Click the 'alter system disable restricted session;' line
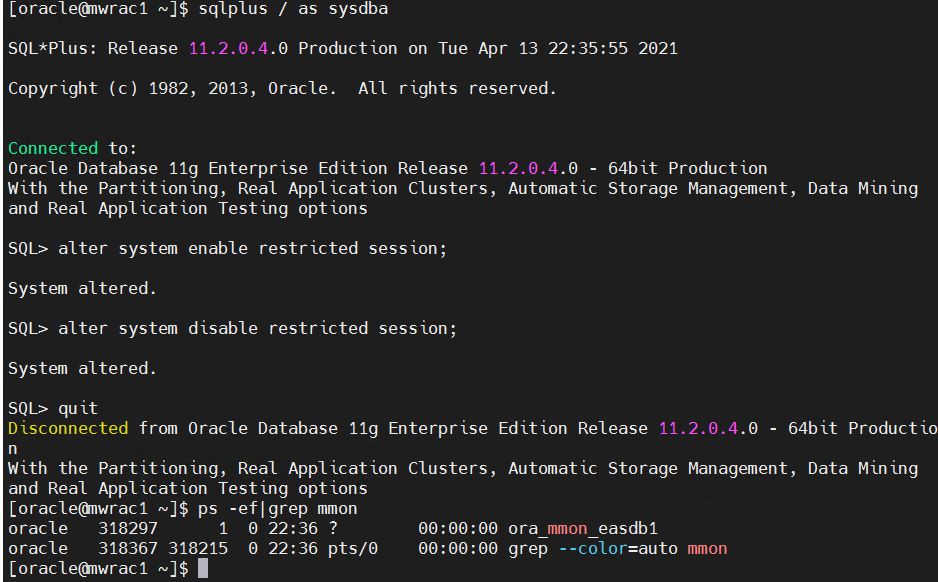Image resolution: width=938 pixels, height=582 pixels. click(257, 328)
